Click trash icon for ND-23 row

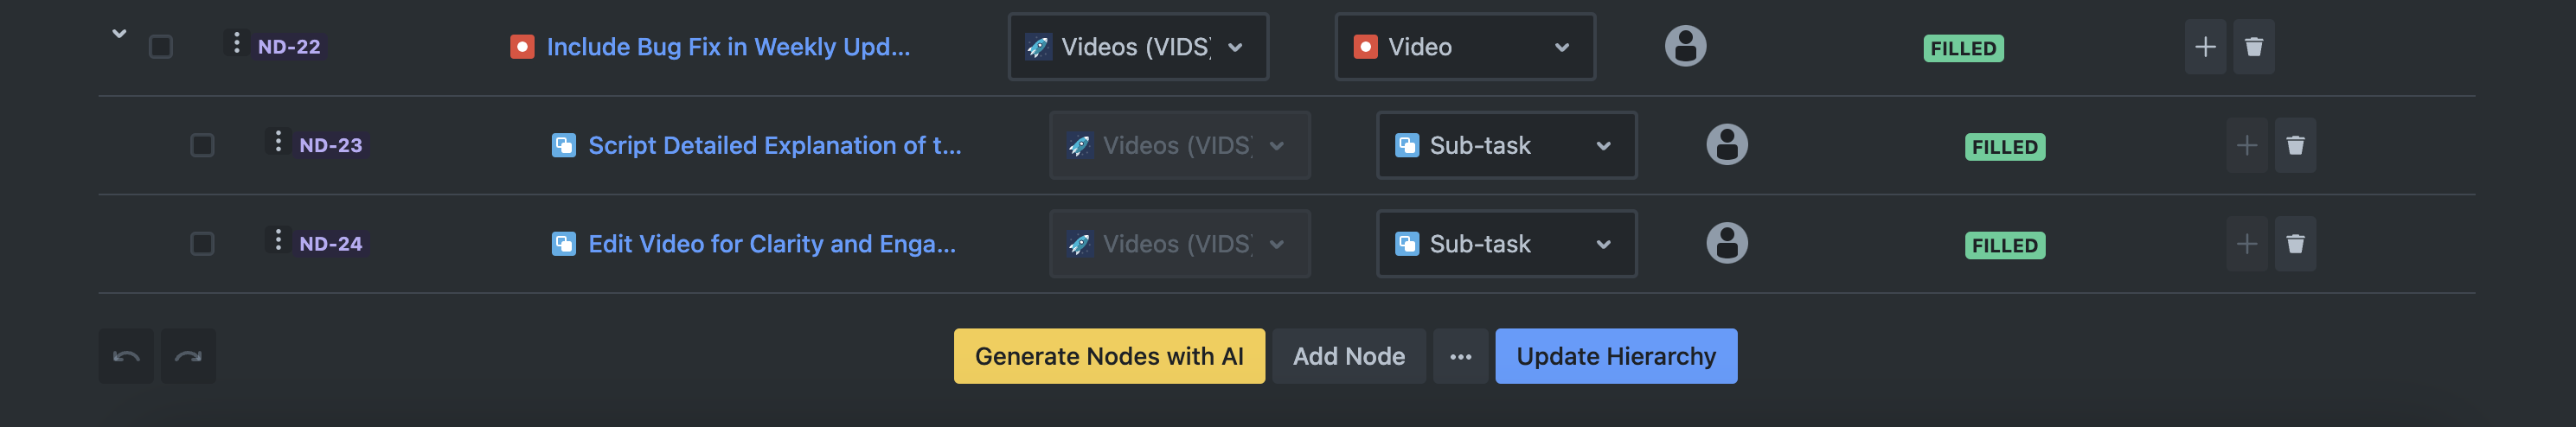point(2295,146)
